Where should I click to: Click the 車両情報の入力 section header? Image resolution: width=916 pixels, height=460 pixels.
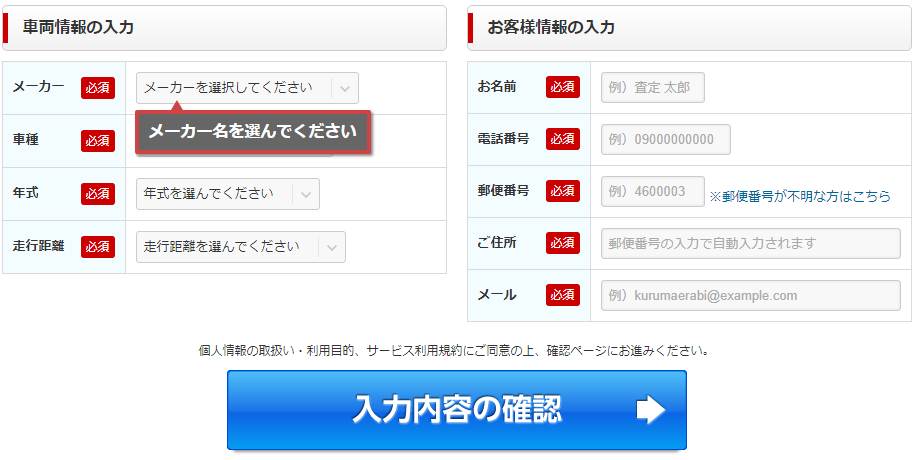(x=224, y=28)
